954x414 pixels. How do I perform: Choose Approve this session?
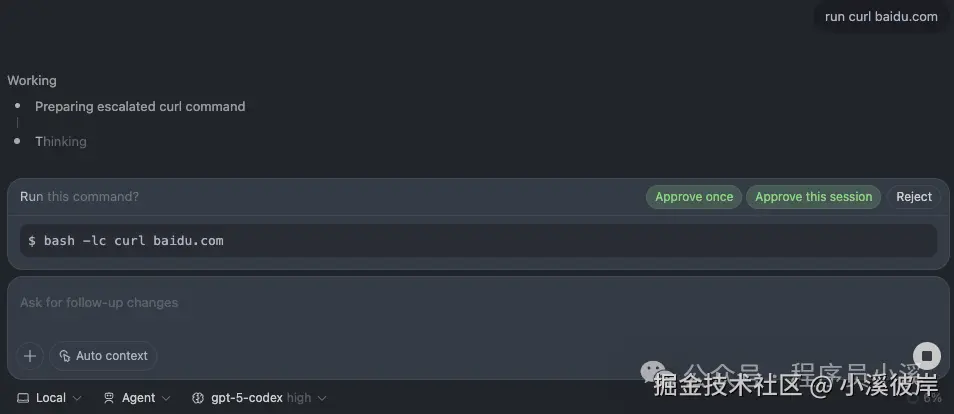pyautogui.click(x=813, y=197)
